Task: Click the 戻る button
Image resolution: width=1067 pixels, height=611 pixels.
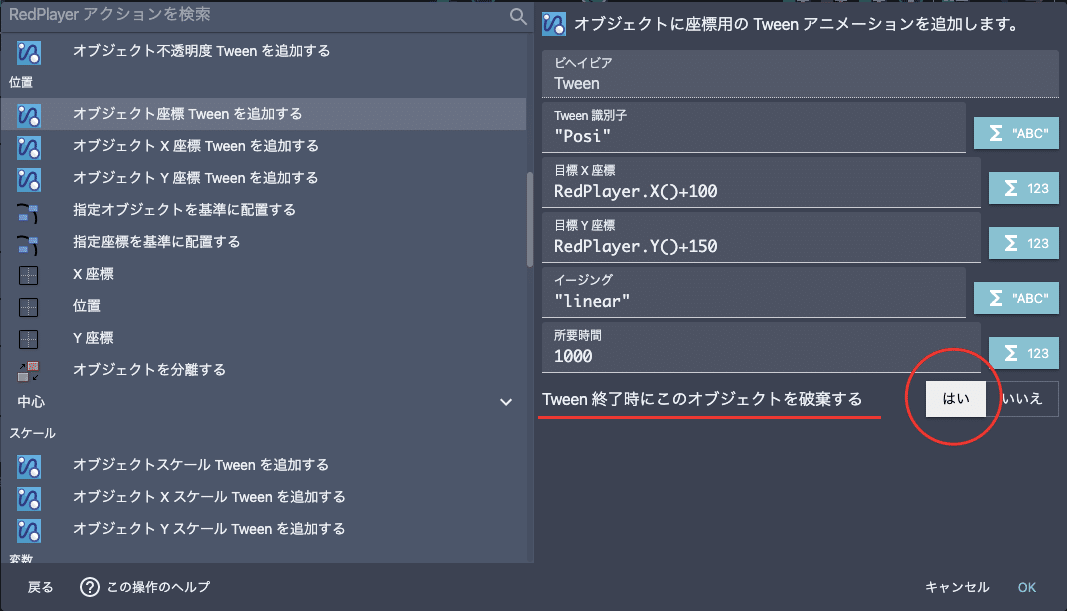Action: 39,587
